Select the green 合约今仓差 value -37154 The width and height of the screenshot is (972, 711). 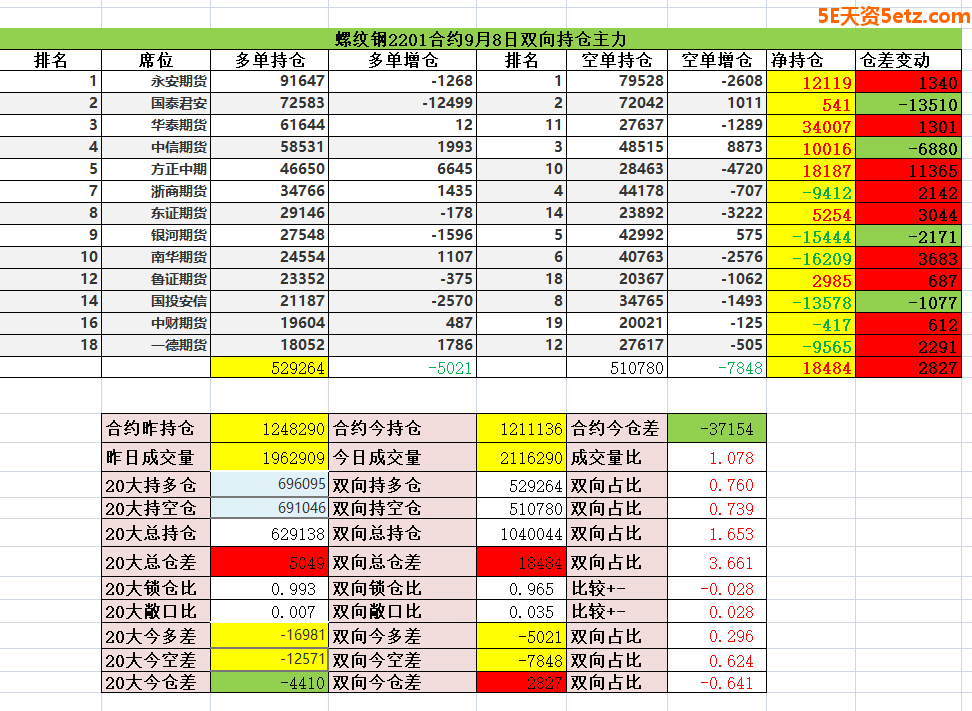pyautogui.click(x=716, y=429)
